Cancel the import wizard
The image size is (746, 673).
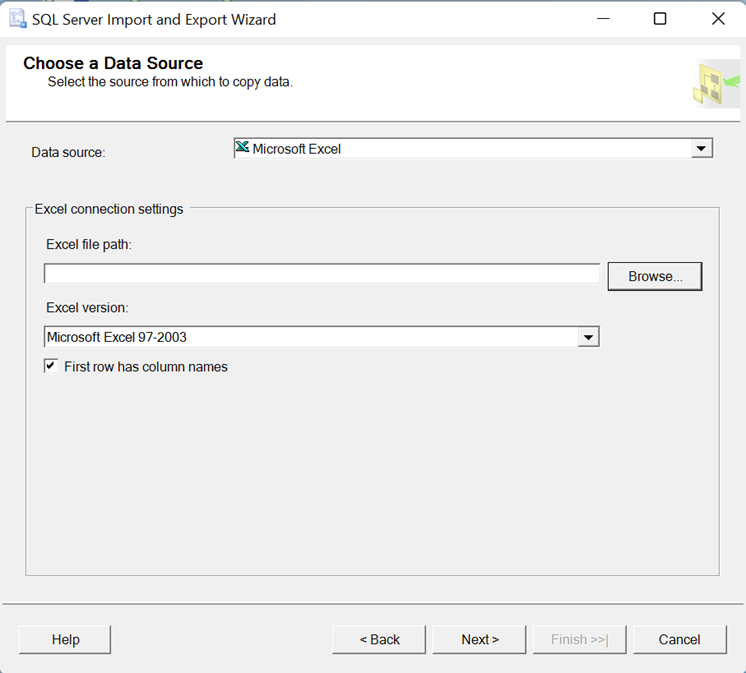click(x=680, y=640)
